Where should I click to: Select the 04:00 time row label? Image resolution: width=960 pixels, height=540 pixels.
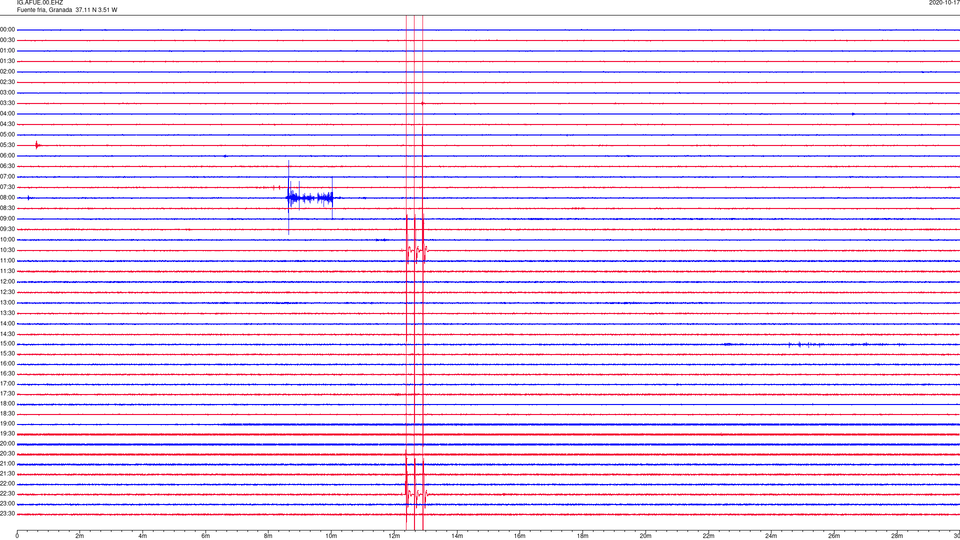(x=7, y=114)
